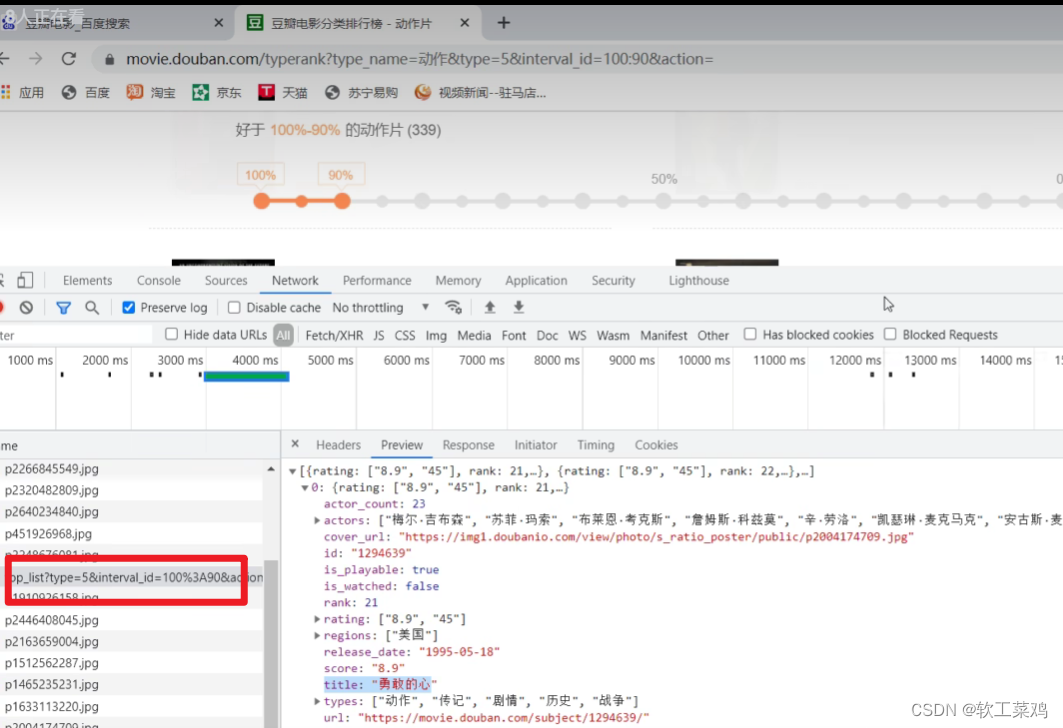The width and height of the screenshot is (1063, 728).
Task: Open the Headers tab
Action: tap(338, 445)
